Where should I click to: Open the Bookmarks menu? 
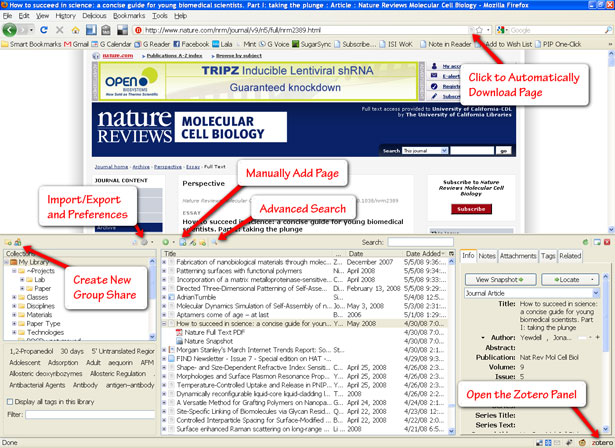pyautogui.click(x=129, y=16)
